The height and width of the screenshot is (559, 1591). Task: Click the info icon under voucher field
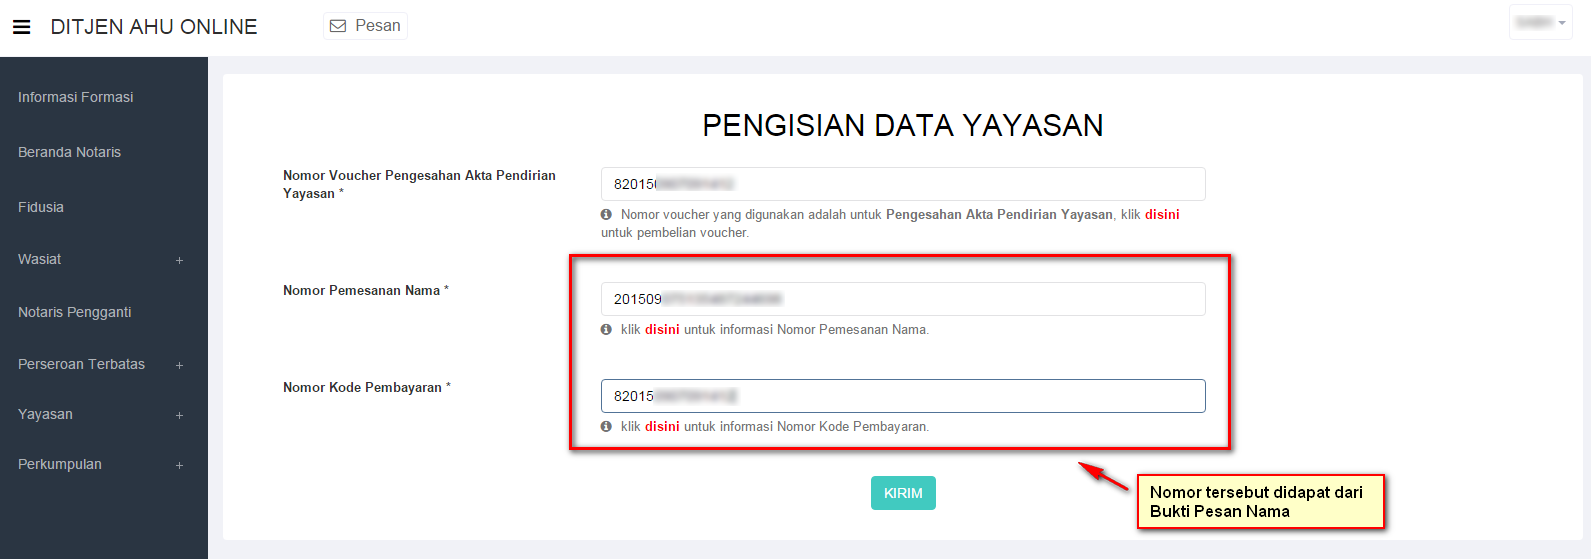(606, 214)
